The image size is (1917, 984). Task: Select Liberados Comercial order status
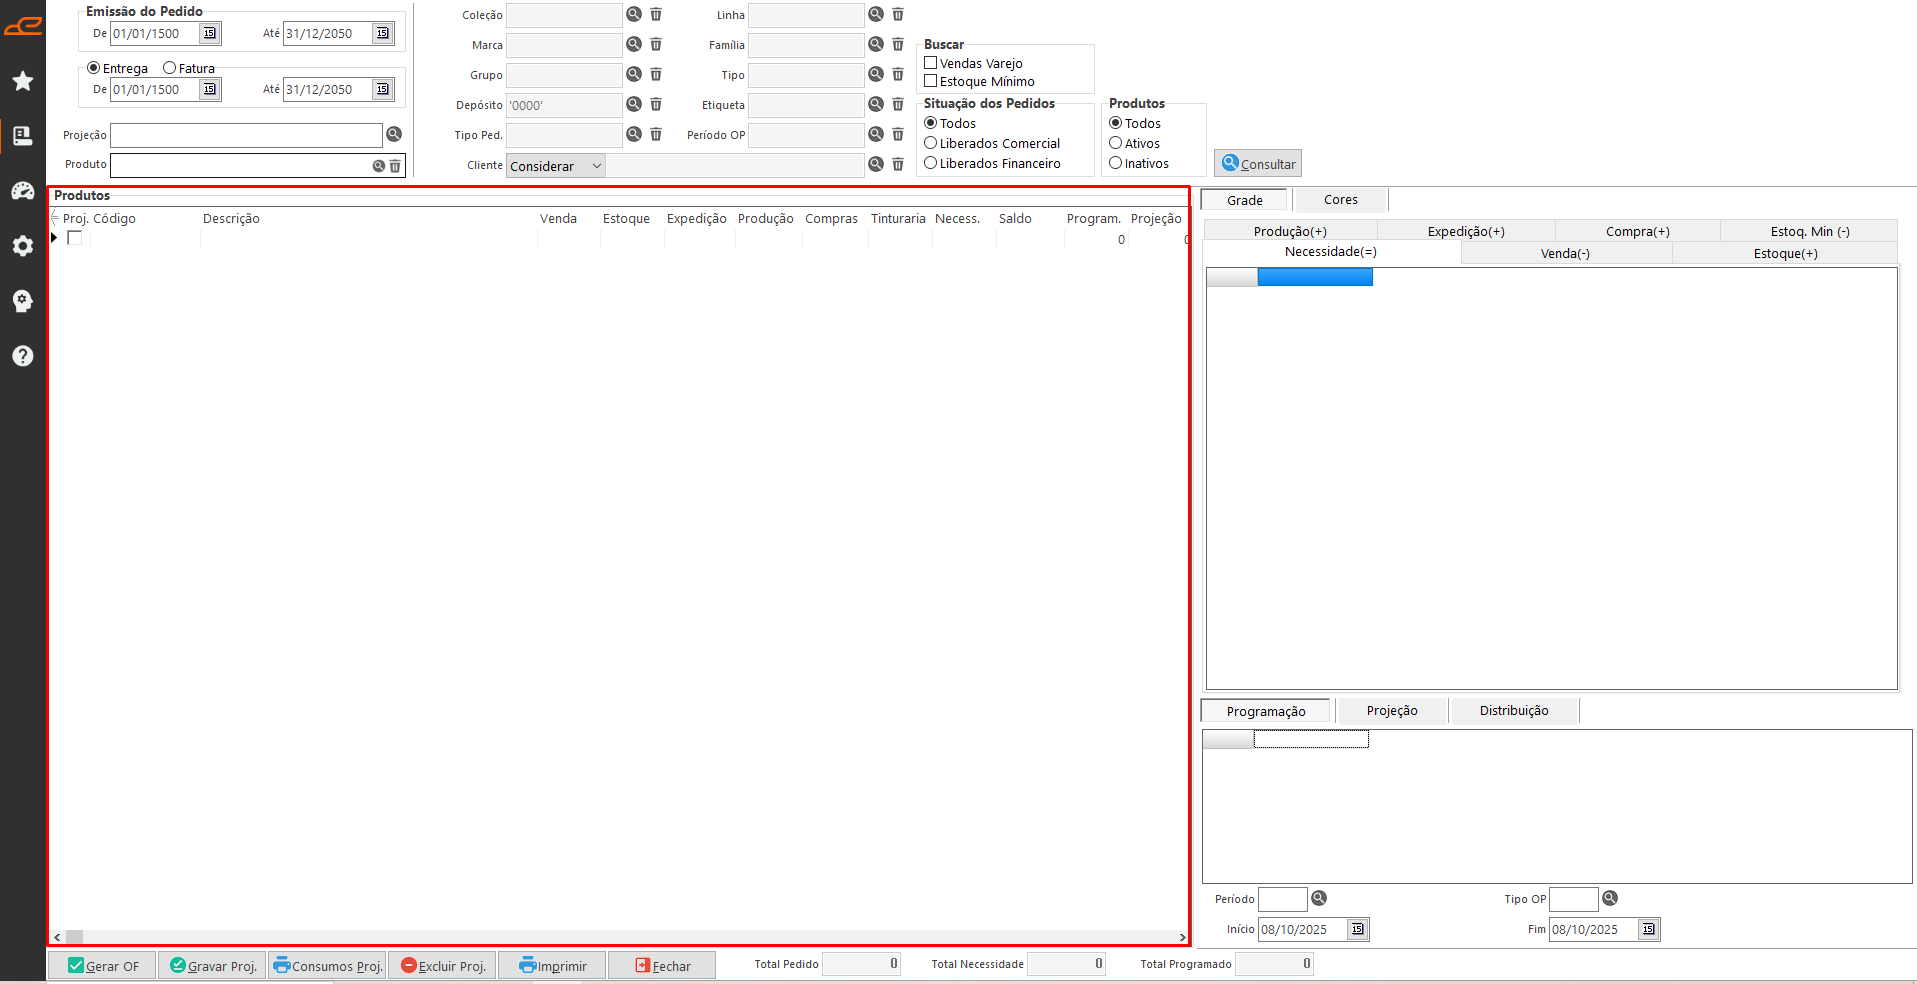[x=931, y=143]
